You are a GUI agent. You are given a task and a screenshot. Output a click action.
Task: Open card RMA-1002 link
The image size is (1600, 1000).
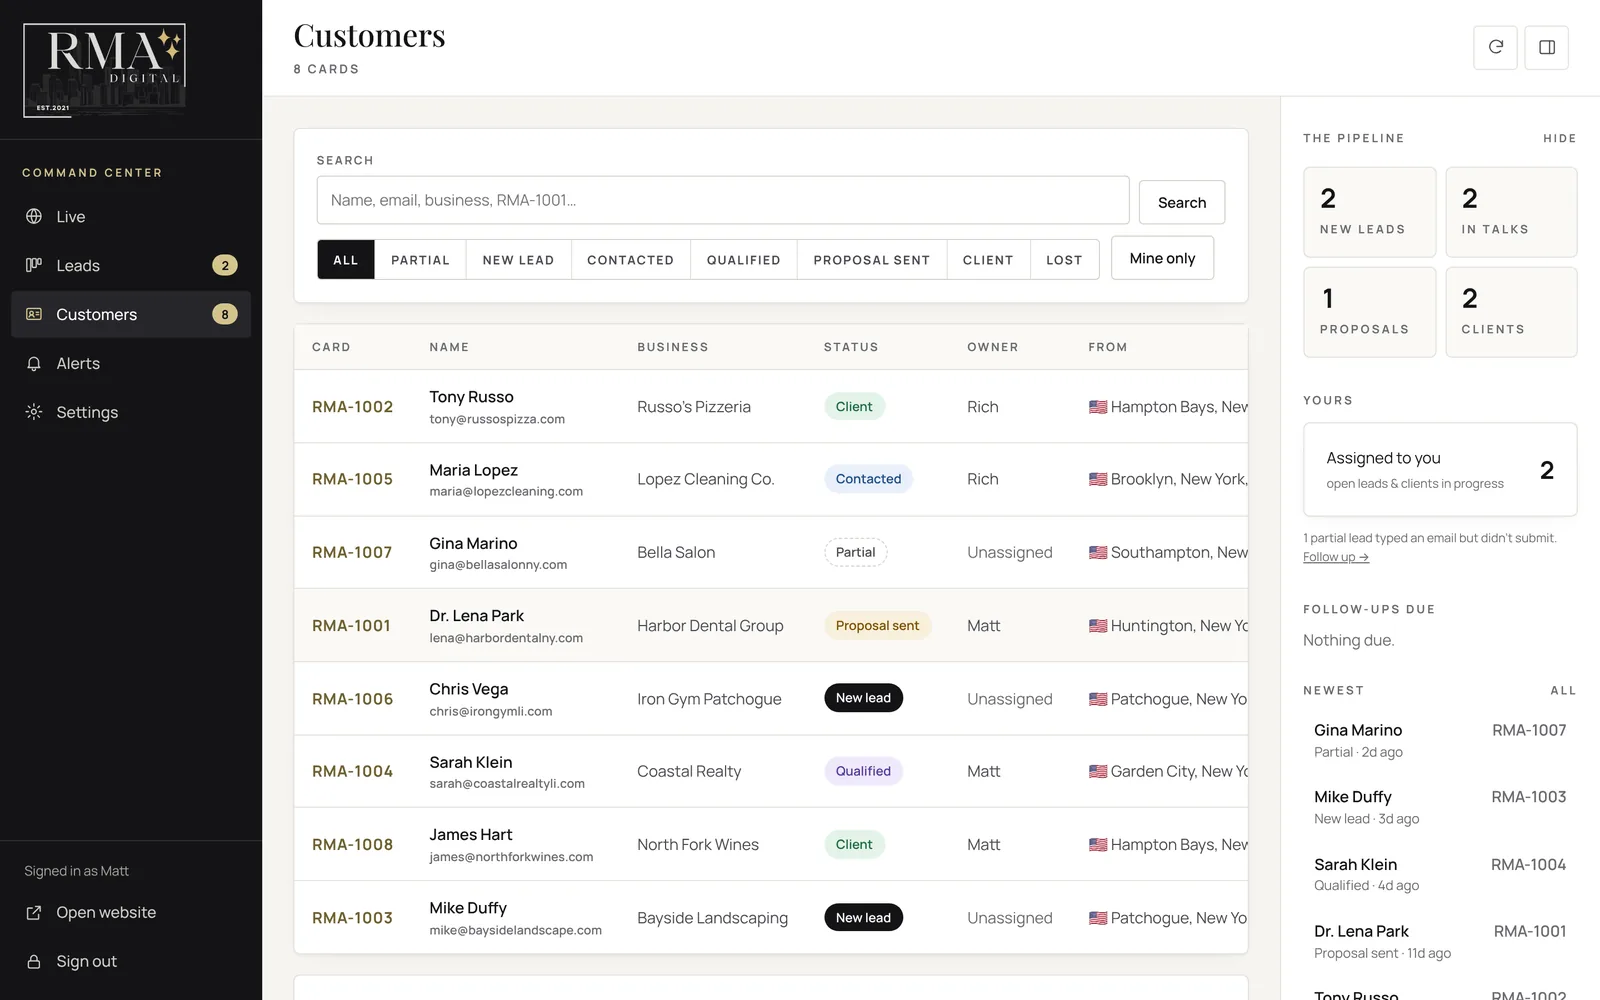point(352,407)
